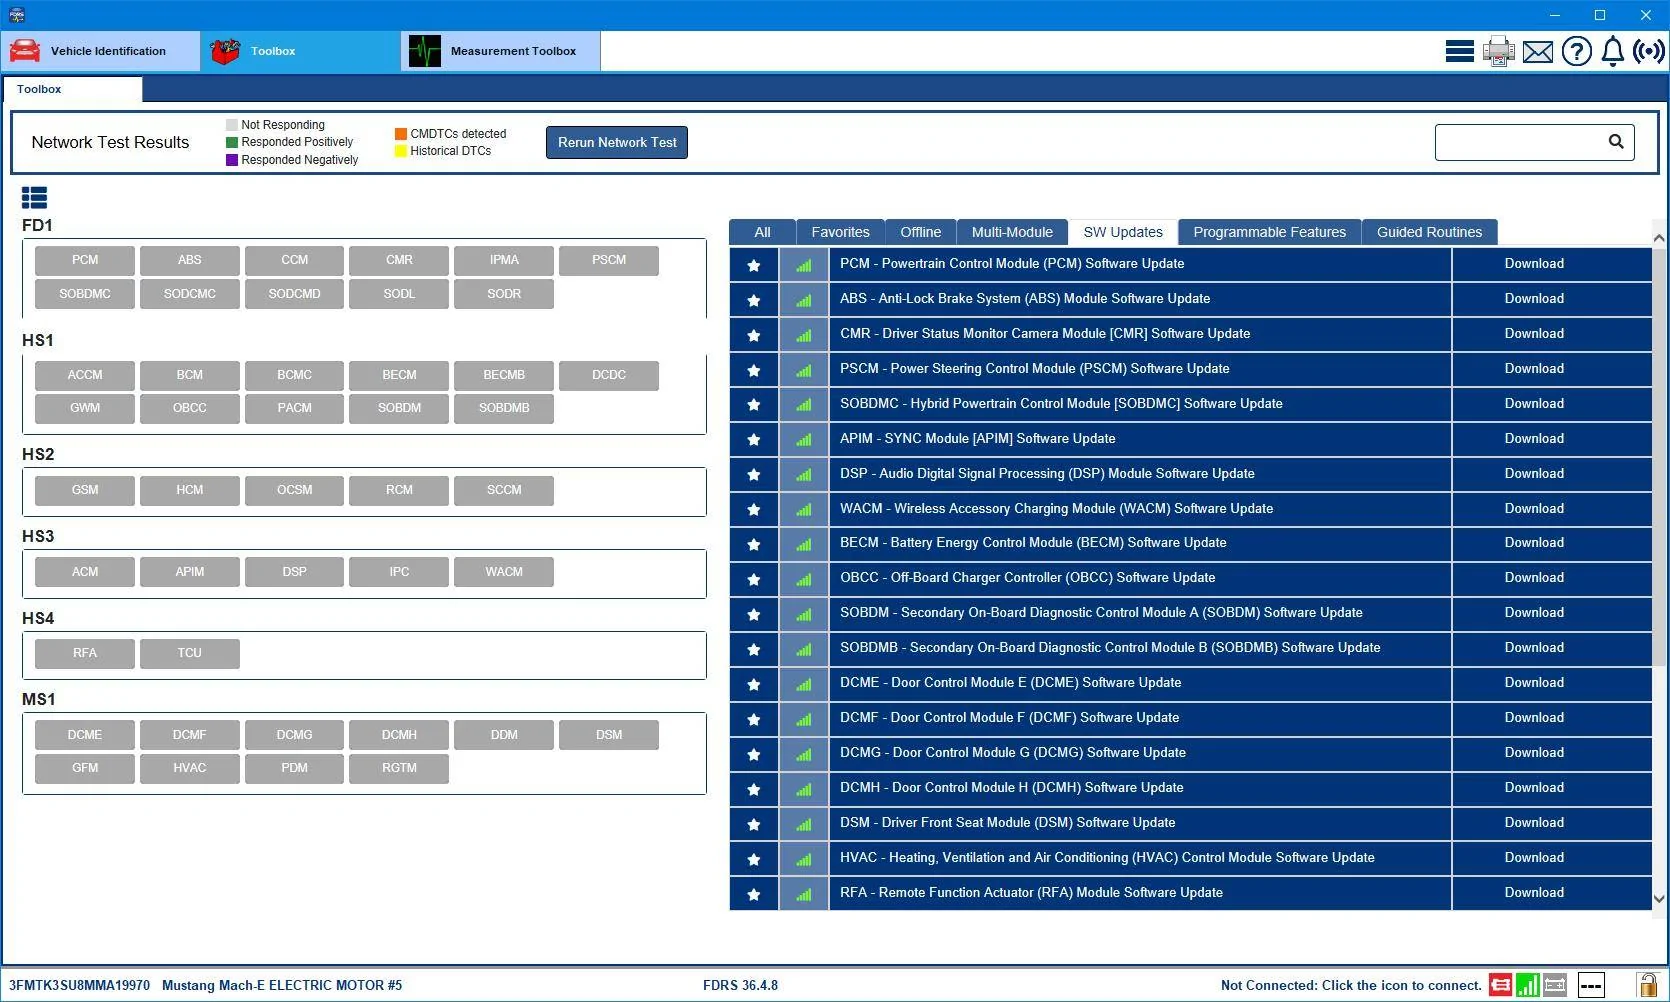Select the Favorites filter tab

tap(840, 232)
